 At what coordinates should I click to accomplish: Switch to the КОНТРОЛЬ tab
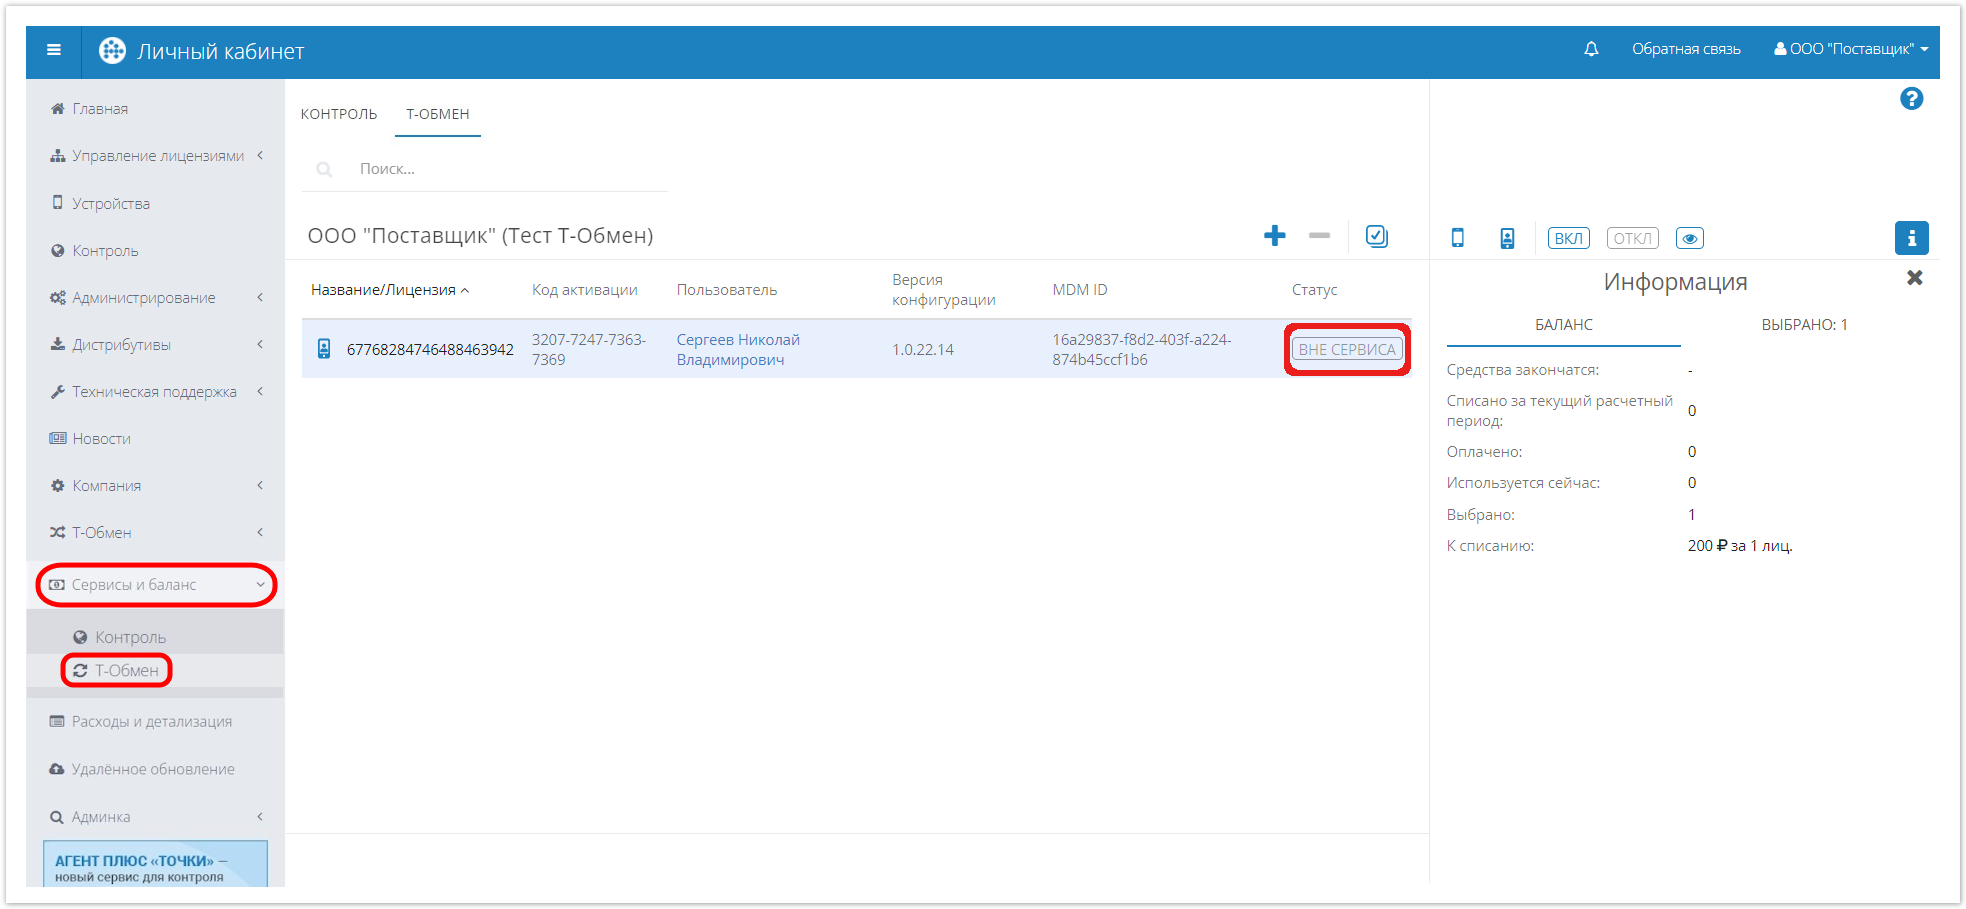click(339, 114)
